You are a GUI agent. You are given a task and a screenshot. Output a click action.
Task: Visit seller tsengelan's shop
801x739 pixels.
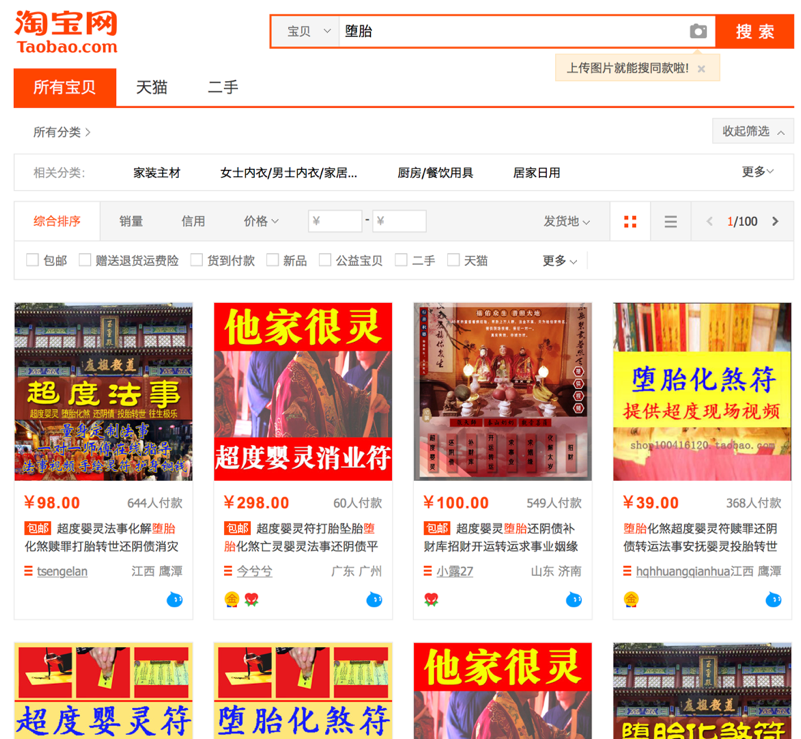tap(62, 571)
